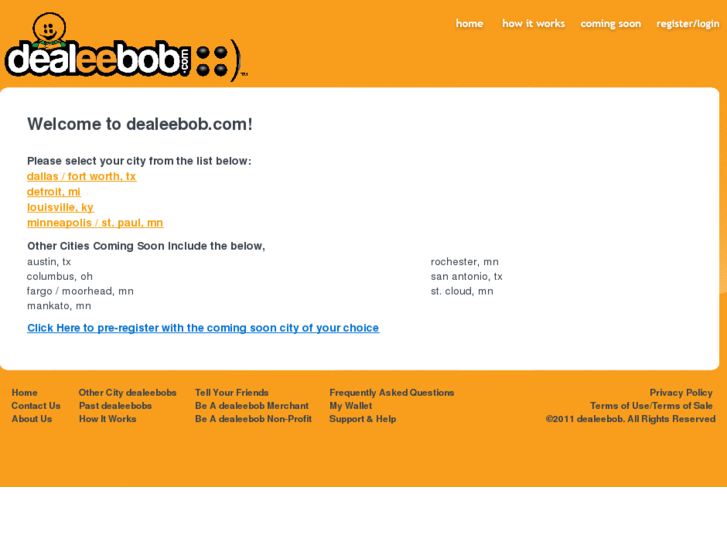Open the Contact Us footer link
Screen dimensions: 727x545
[x=36, y=406]
